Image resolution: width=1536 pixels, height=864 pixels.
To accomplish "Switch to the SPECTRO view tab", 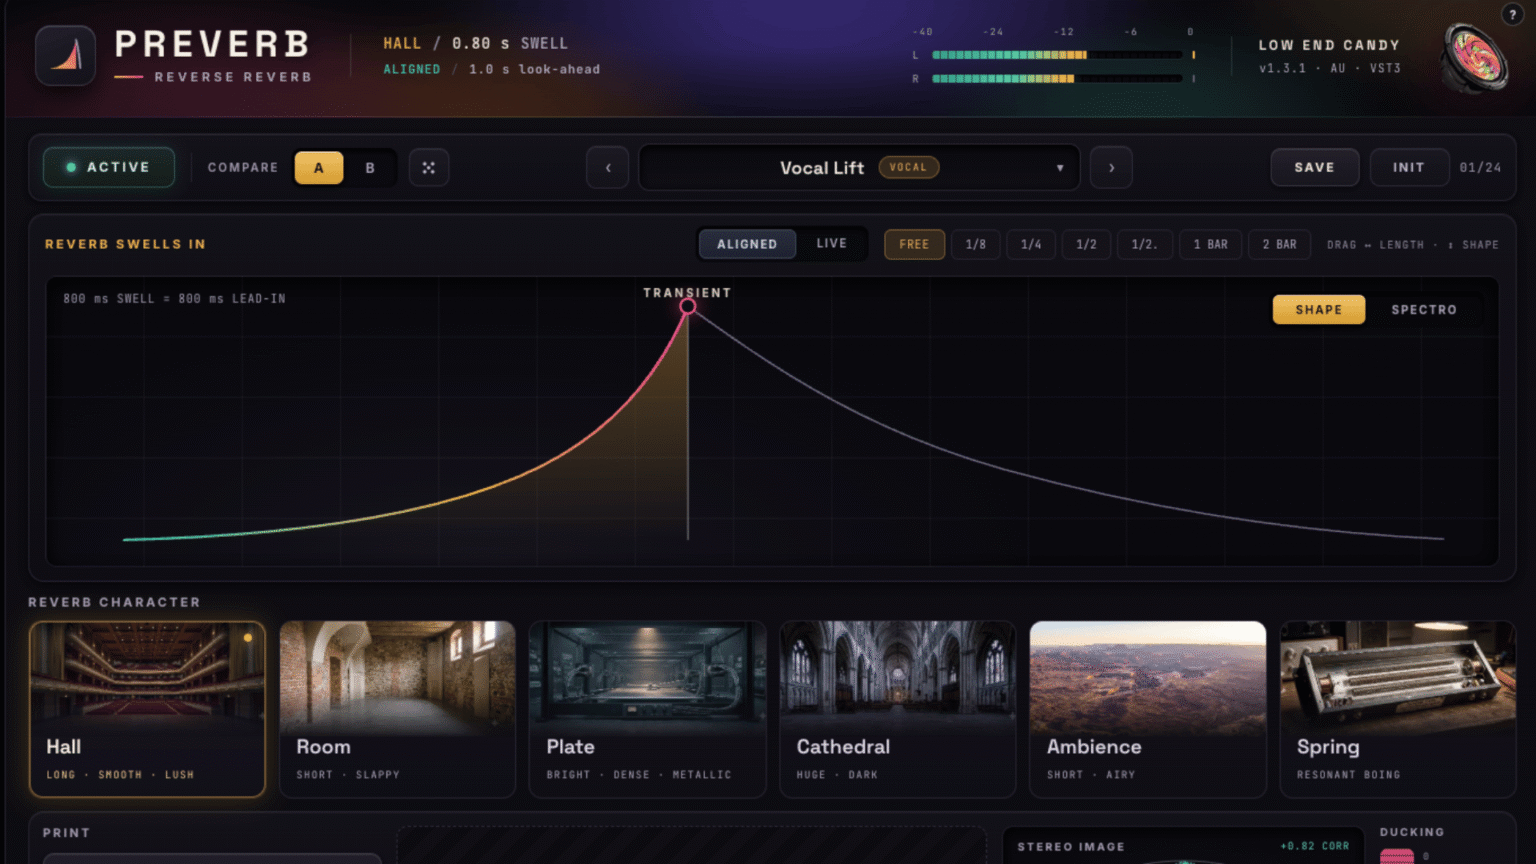I will [x=1424, y=310].
